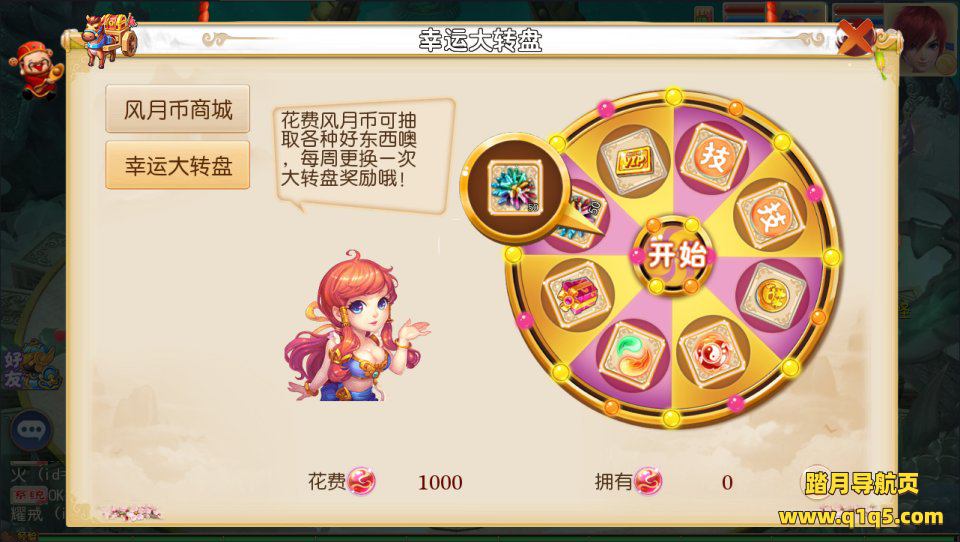Open the 风月币商城 tab

click(178, 109)
